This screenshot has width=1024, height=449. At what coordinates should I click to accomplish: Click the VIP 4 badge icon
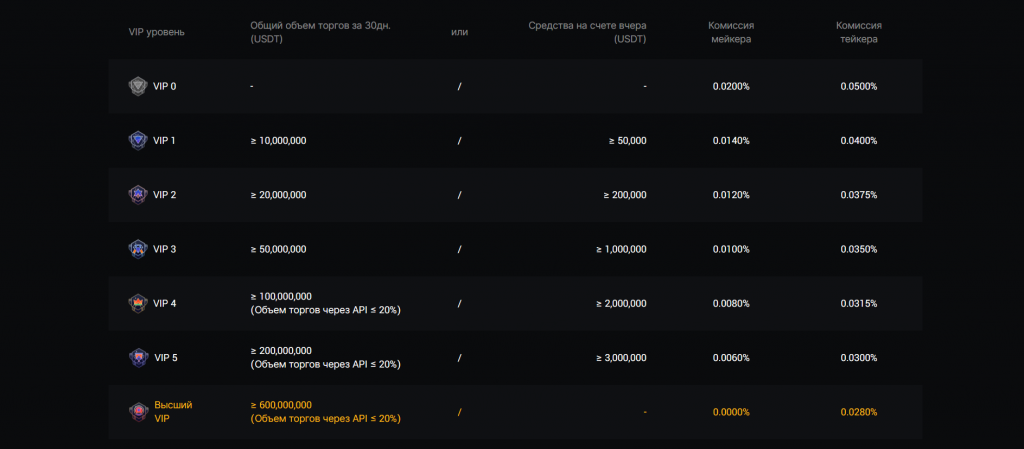click(137, 303)
